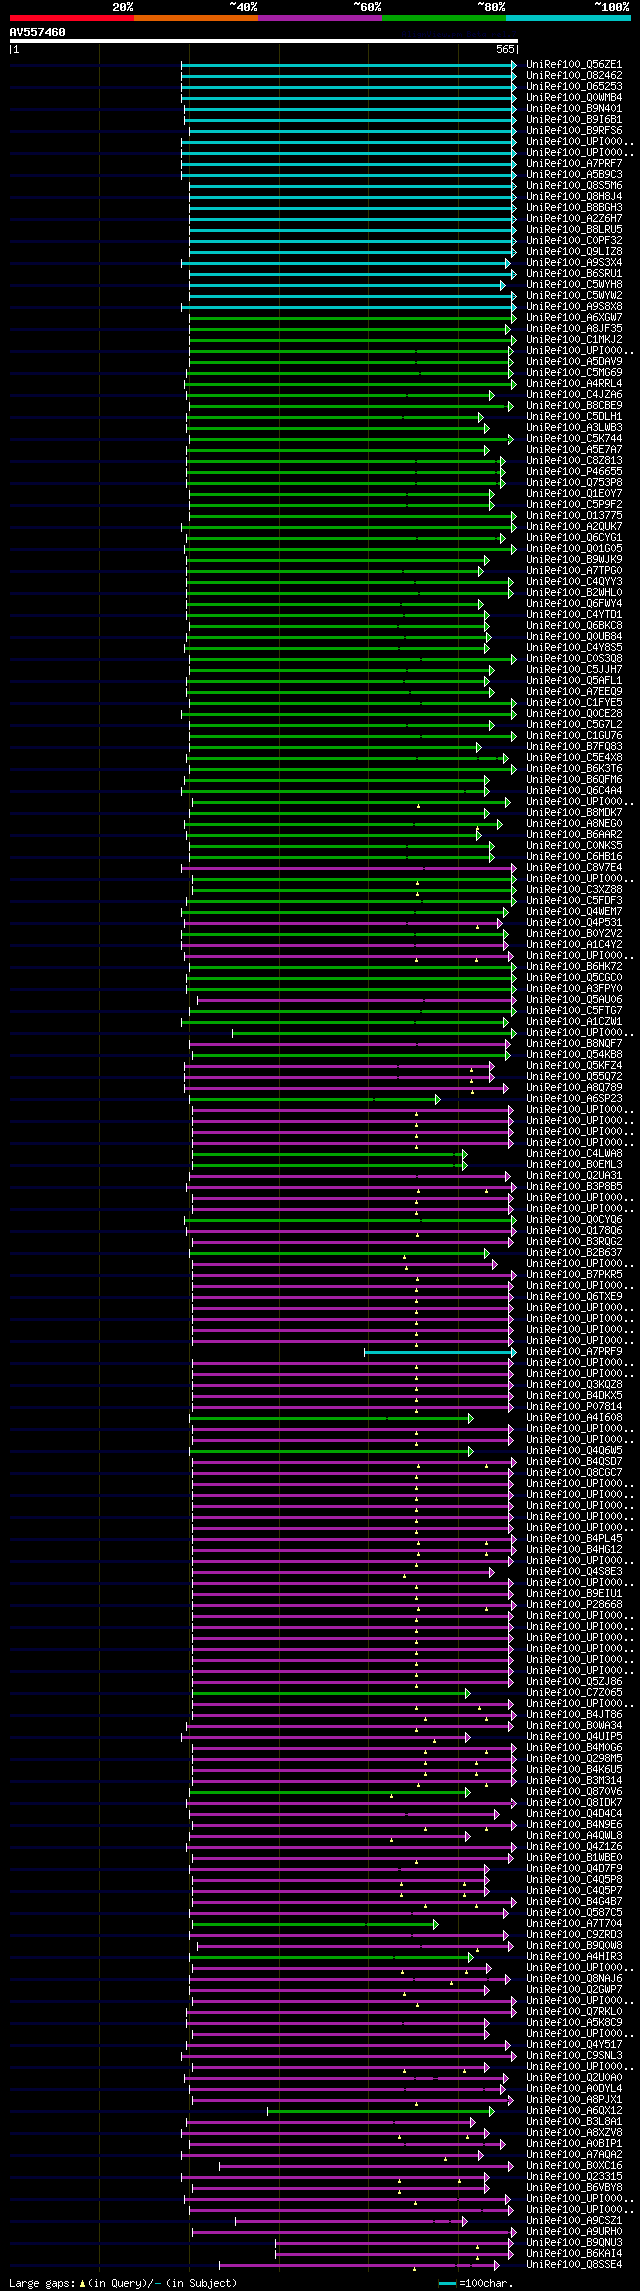Click hit label UniRef100_Q4P531
Screen dimensions: 640x2291
pyautogui.click(x=574, y=922)
